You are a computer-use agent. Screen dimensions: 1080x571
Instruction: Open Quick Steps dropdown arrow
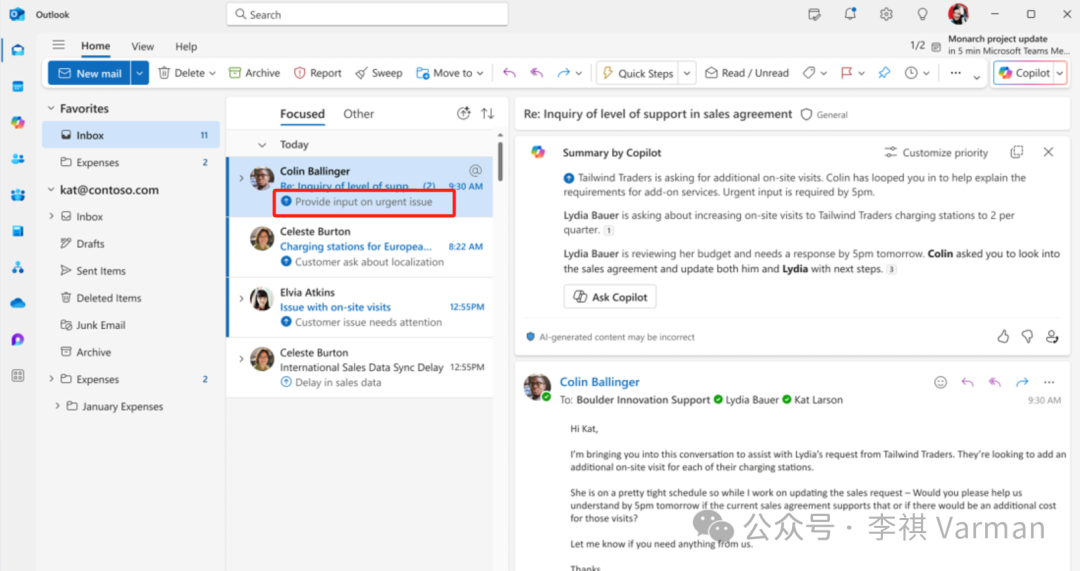tap(687, 73)
